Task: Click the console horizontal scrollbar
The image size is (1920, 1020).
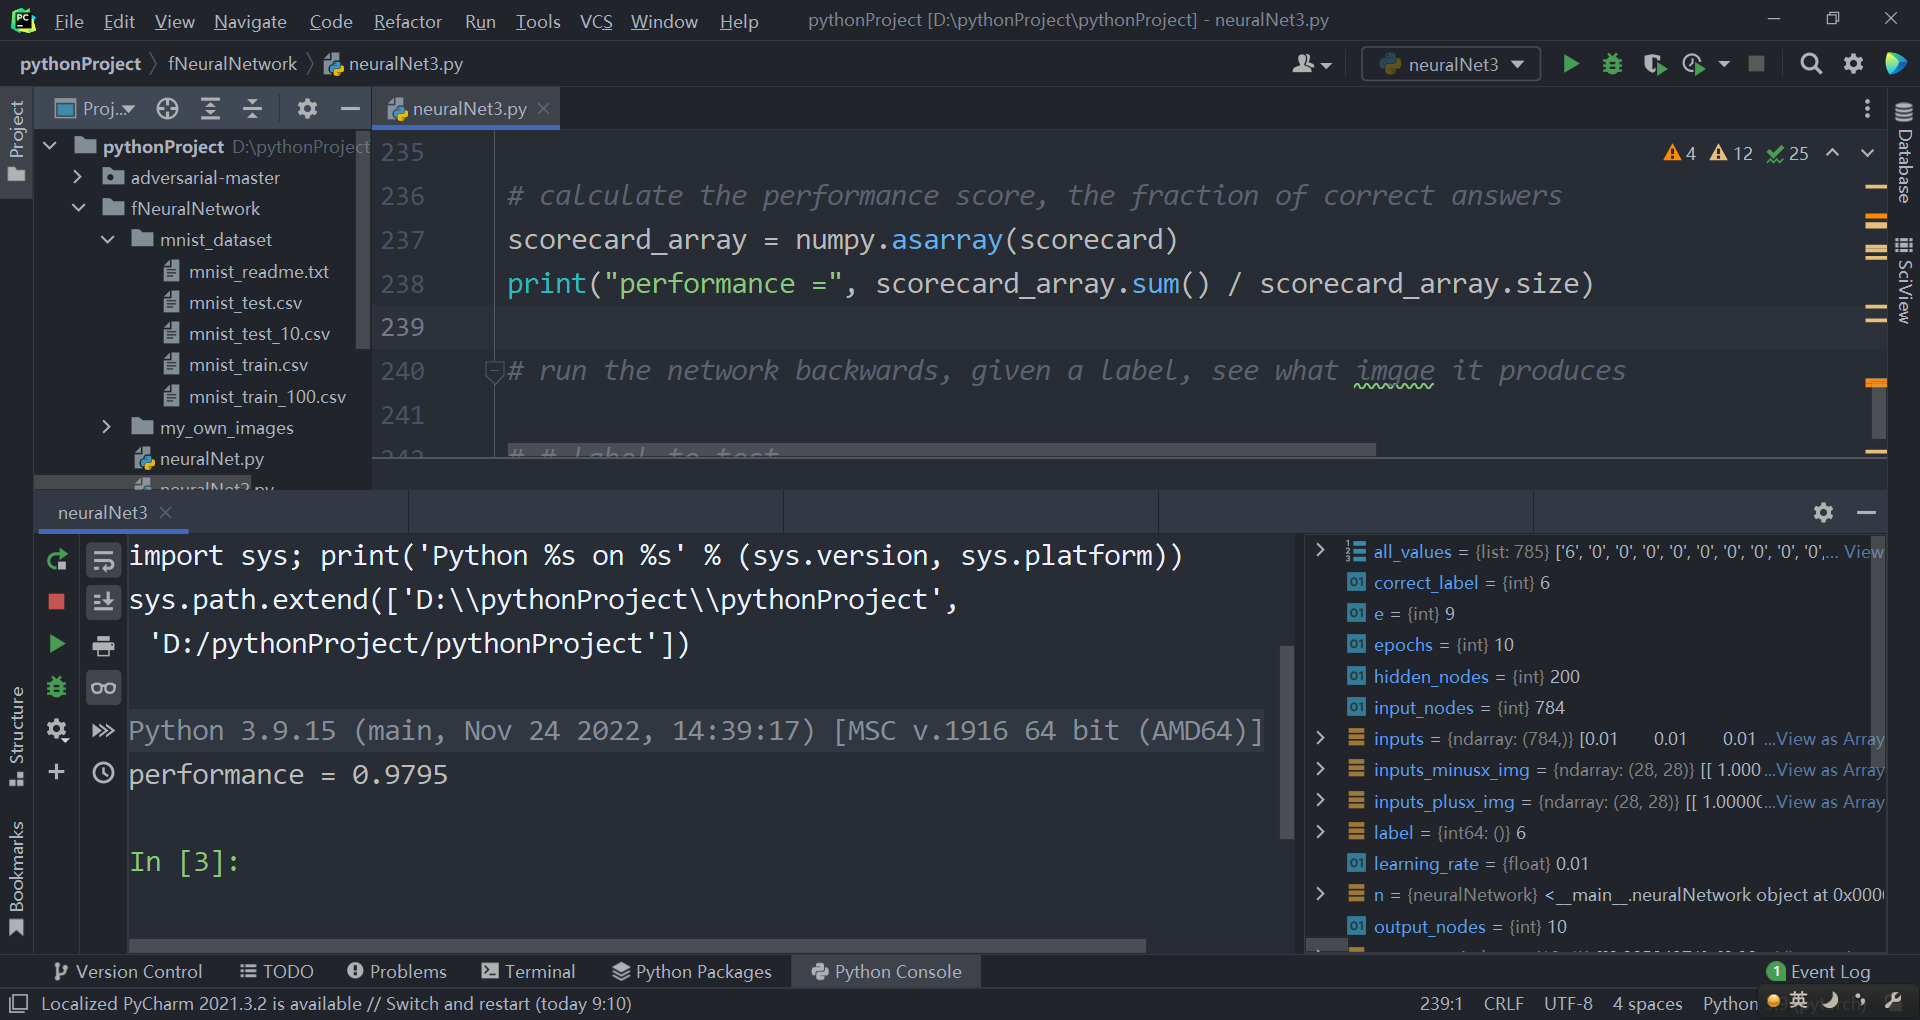Action: [637, 945]
